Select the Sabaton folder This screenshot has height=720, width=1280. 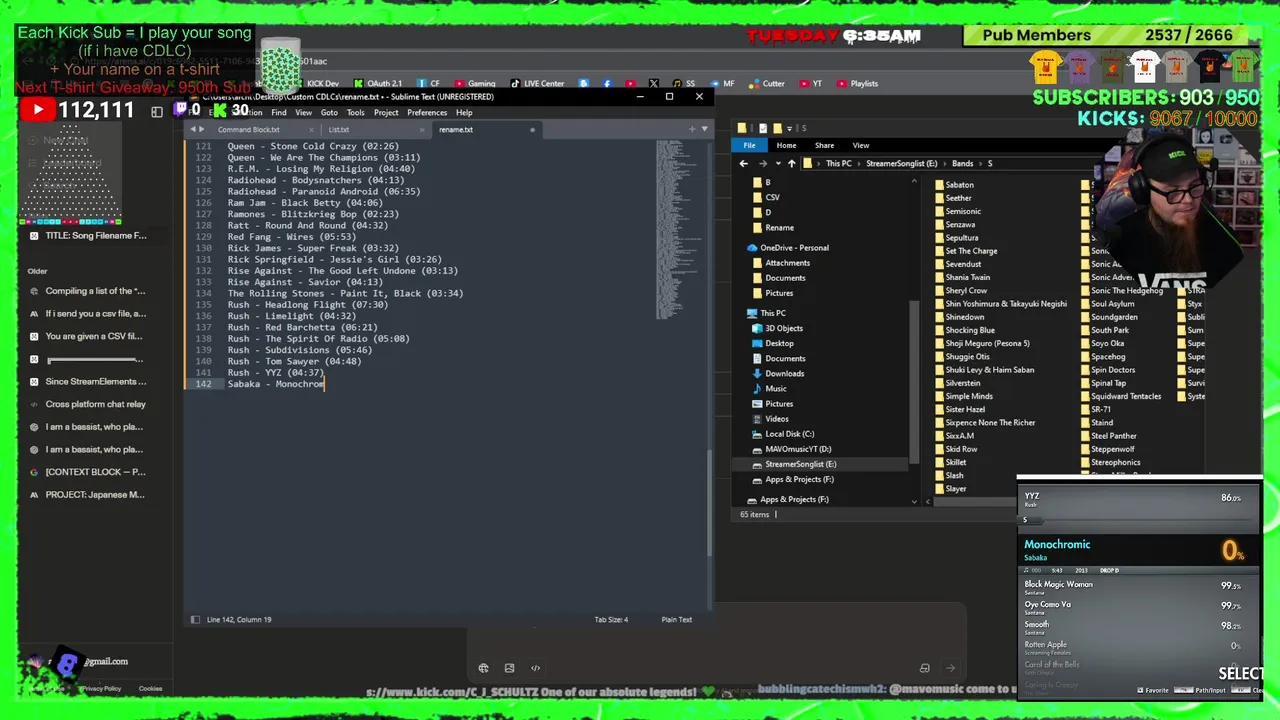(959, 185)
